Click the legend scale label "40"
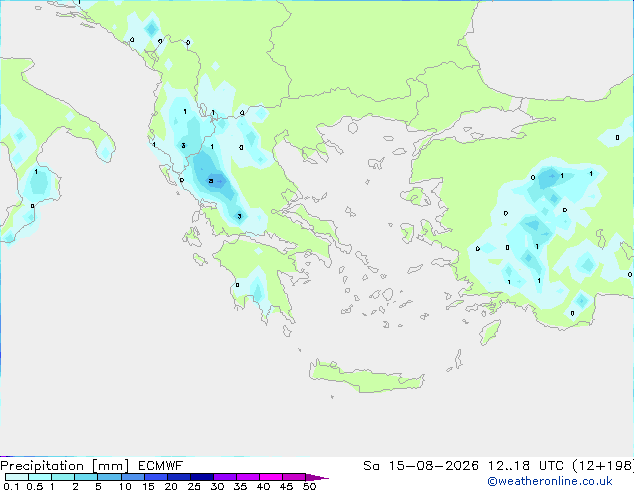The width and height of the screenshot is (634, 490). [263, 486]
